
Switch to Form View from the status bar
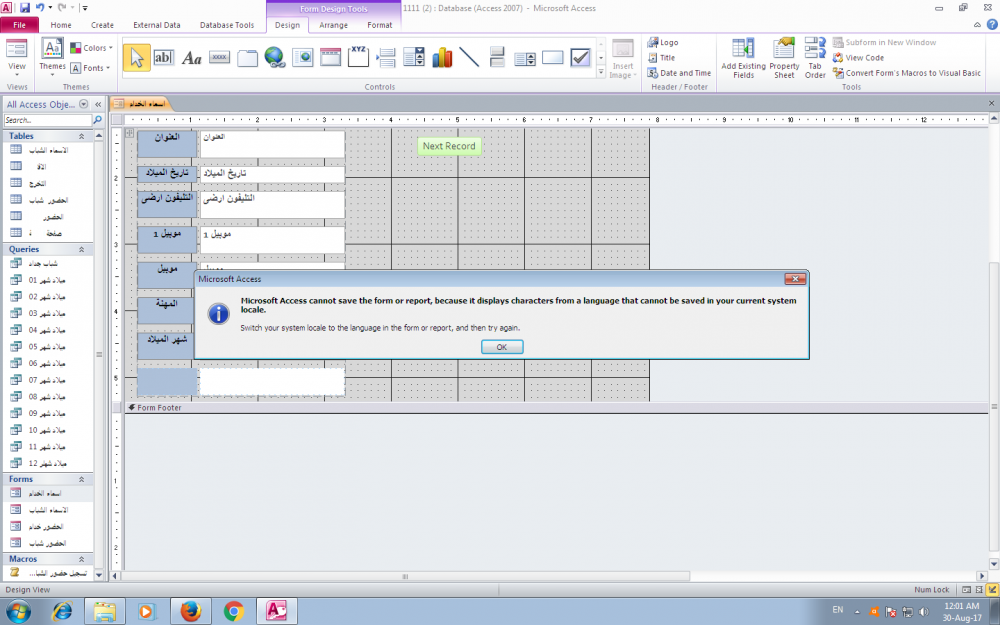coord(967,590)
